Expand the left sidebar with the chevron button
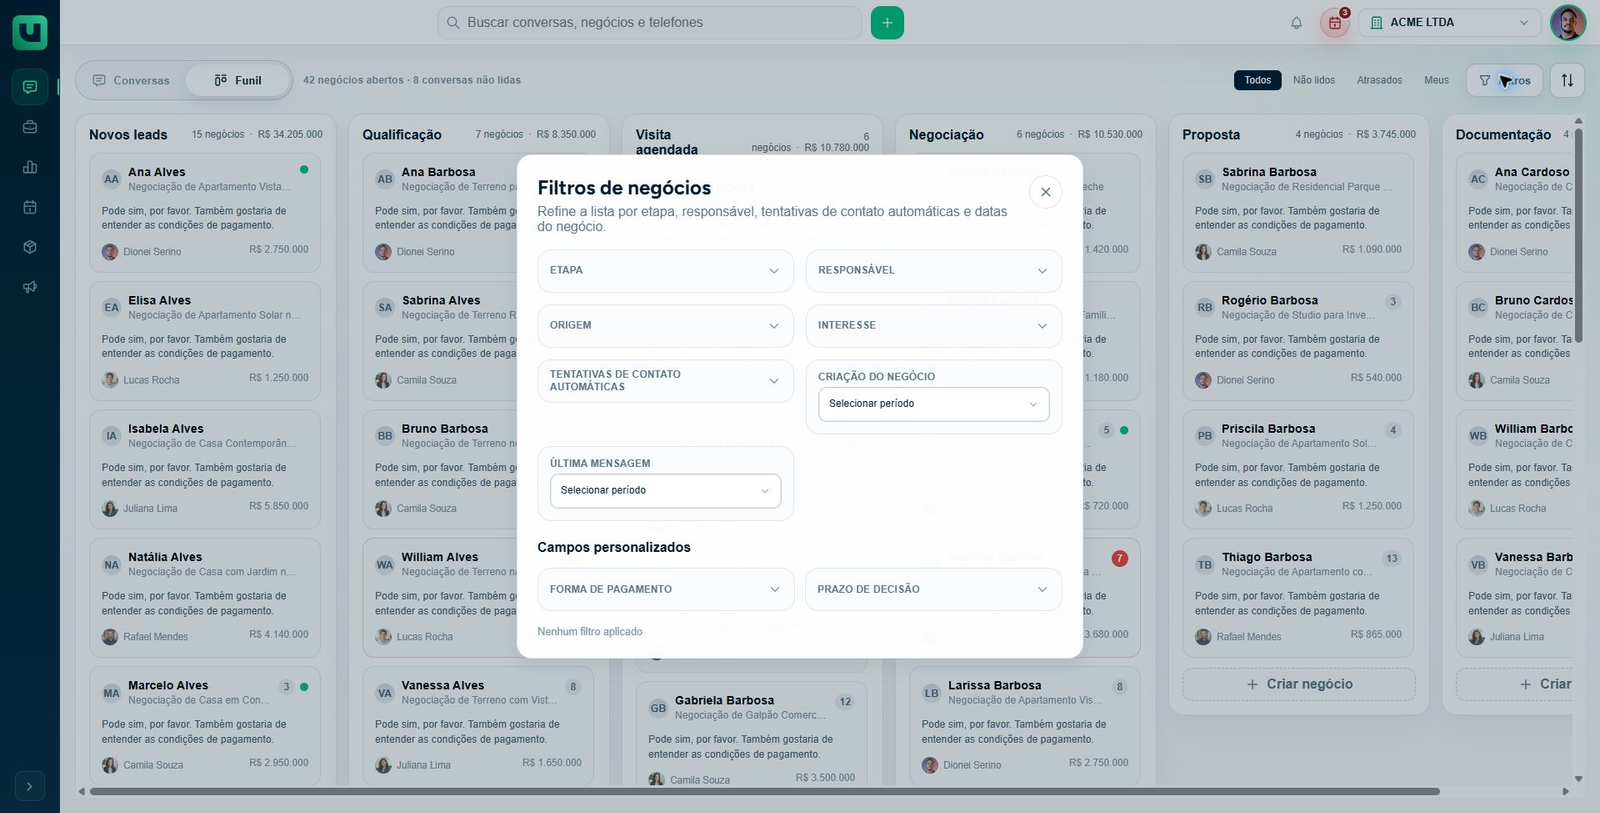The image size is (1600, 813). coord(30,787)
